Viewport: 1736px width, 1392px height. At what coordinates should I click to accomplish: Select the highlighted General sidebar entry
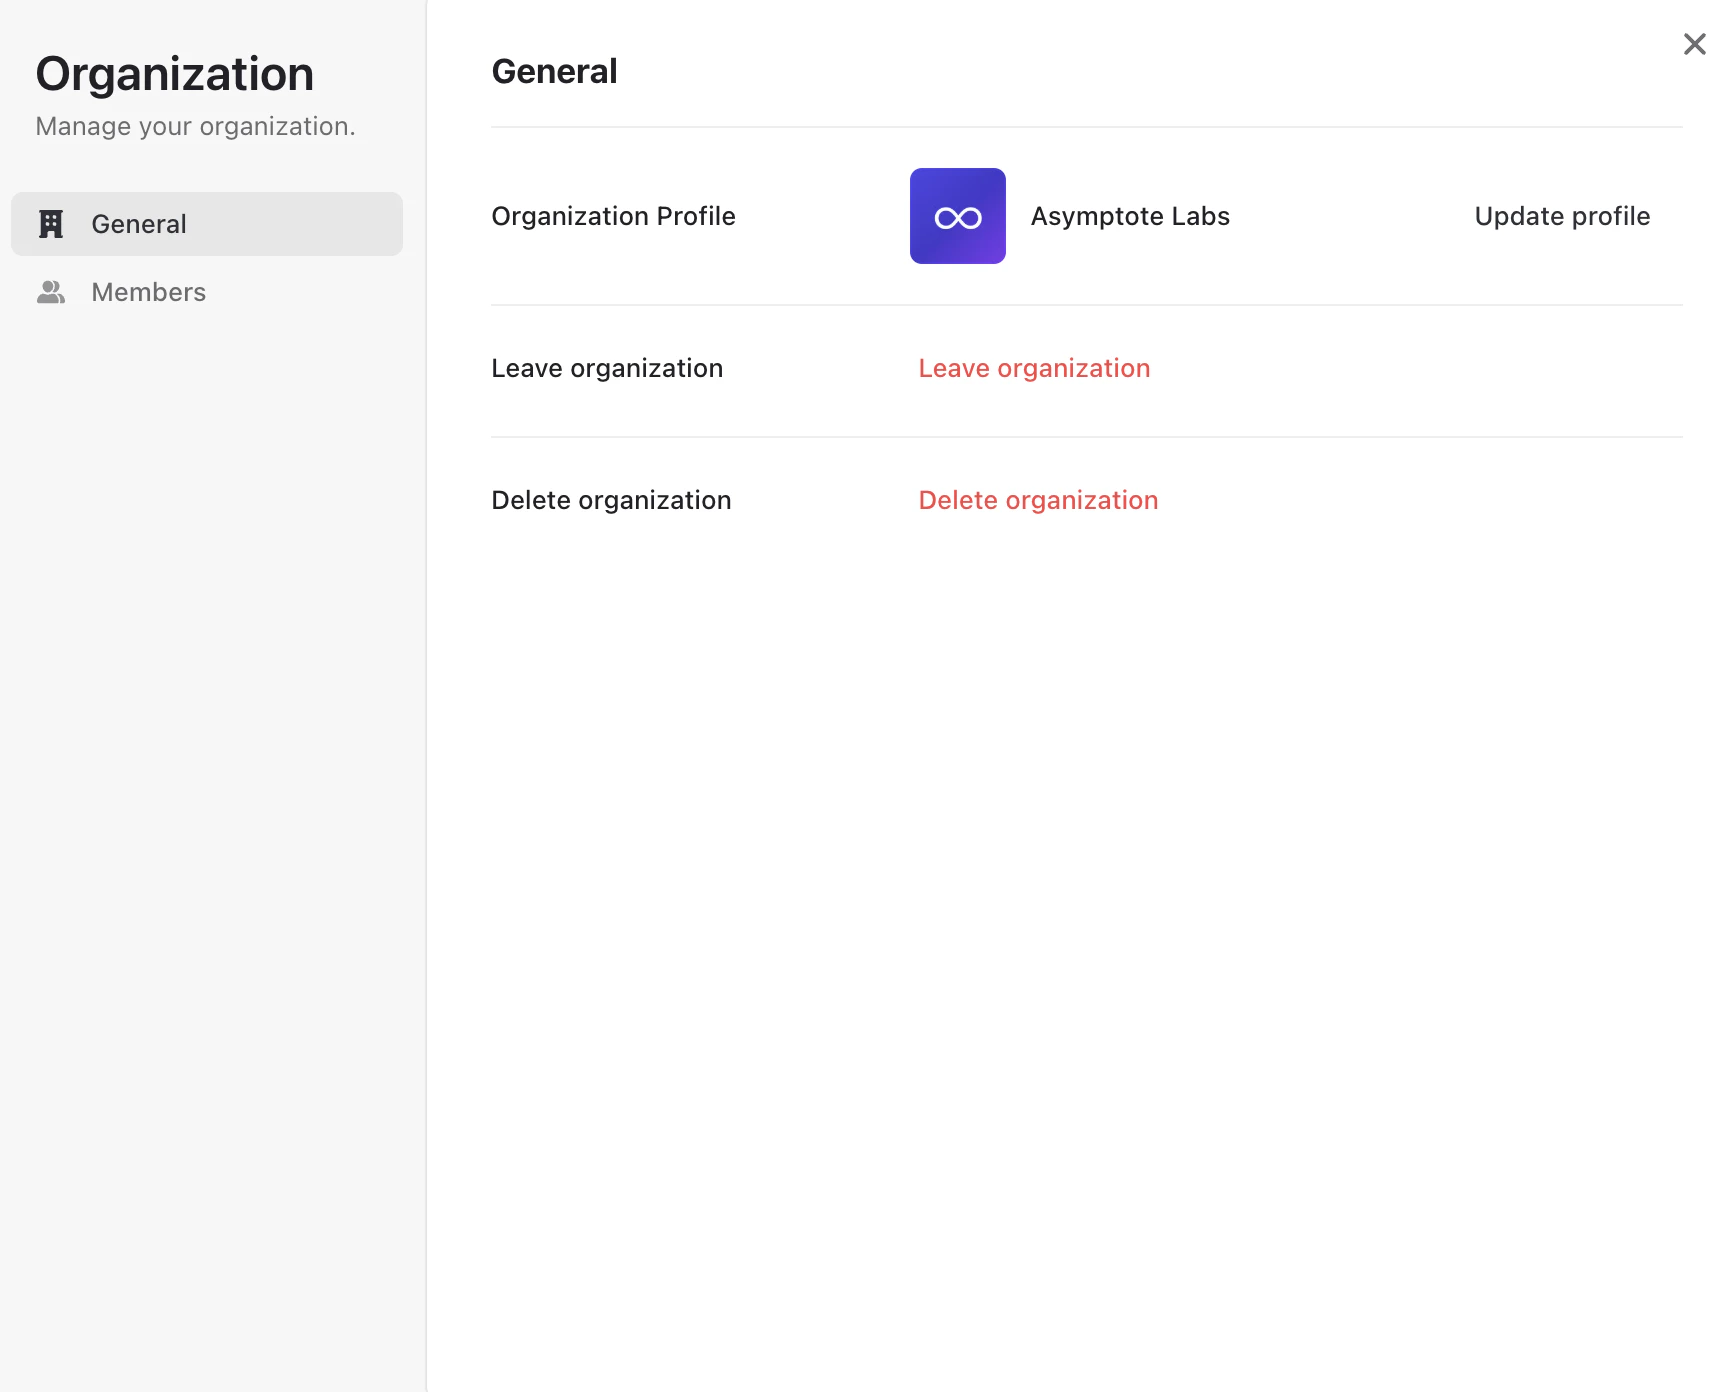point(206,223)
